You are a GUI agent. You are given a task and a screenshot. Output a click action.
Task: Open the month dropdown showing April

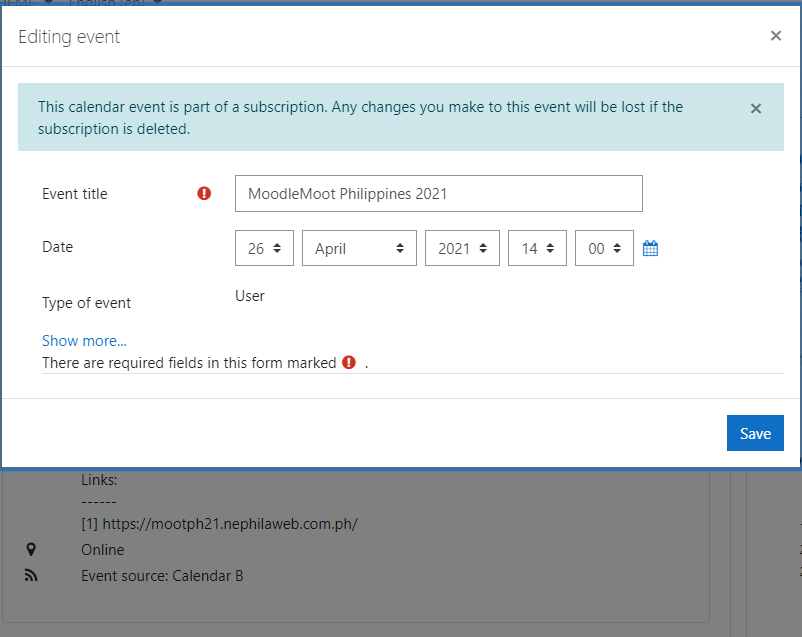(359, 248)
